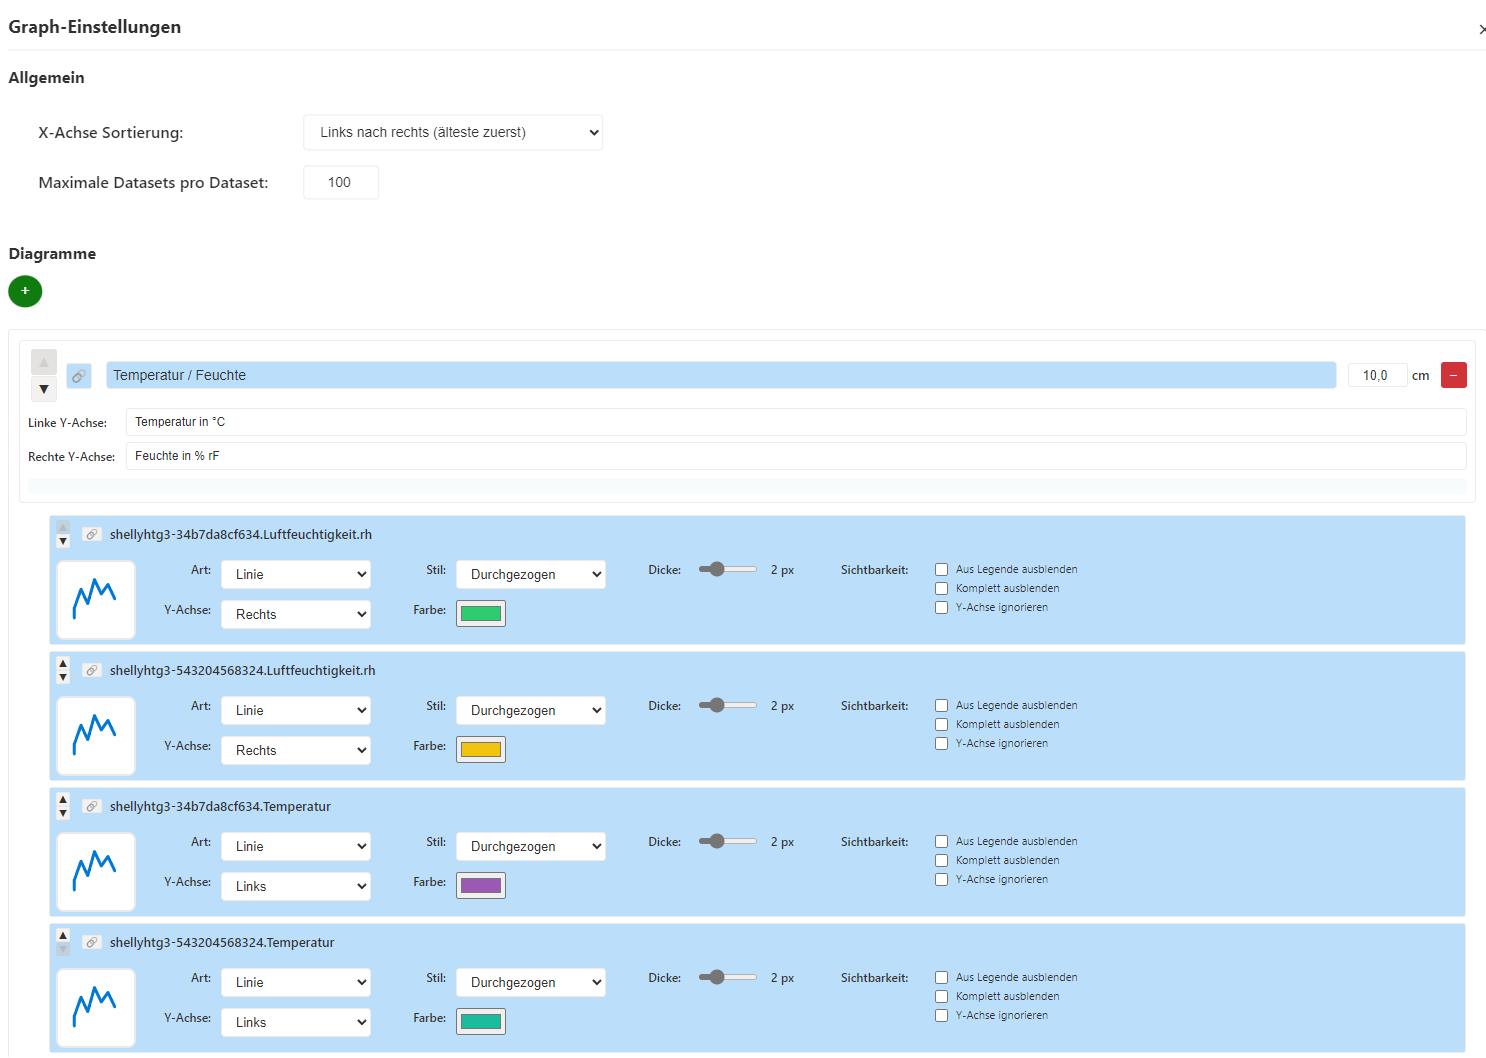Open the X-Achse Sortierung dropdown
Screen dimensions: 1486x1058
tap(453, 132)
